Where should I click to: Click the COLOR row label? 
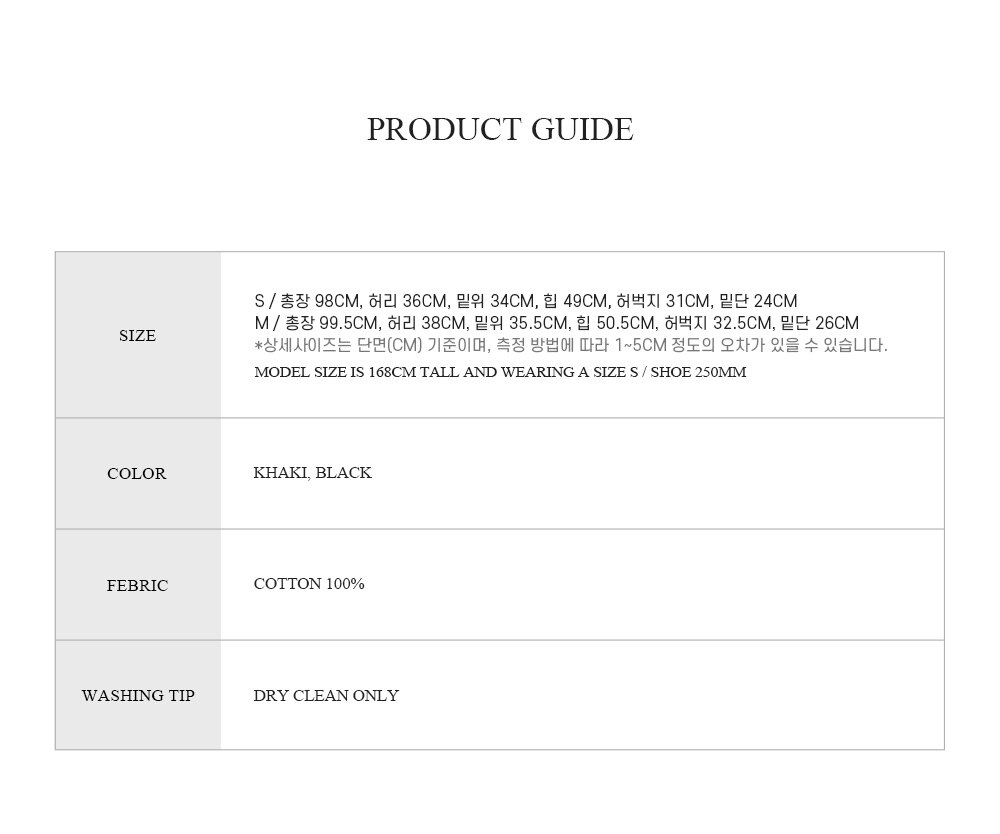136,473
